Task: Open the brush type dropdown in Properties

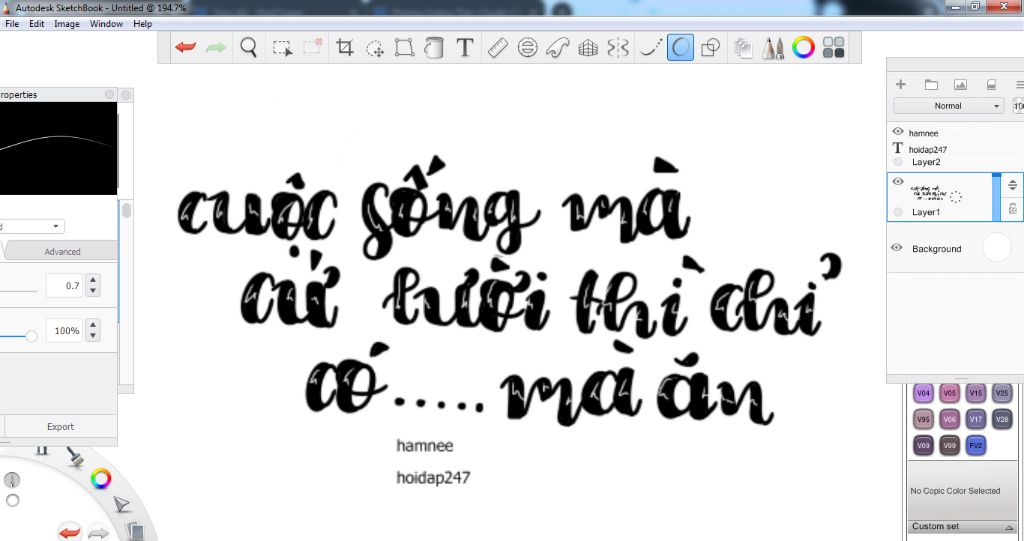Action: (x=32, y=226)
